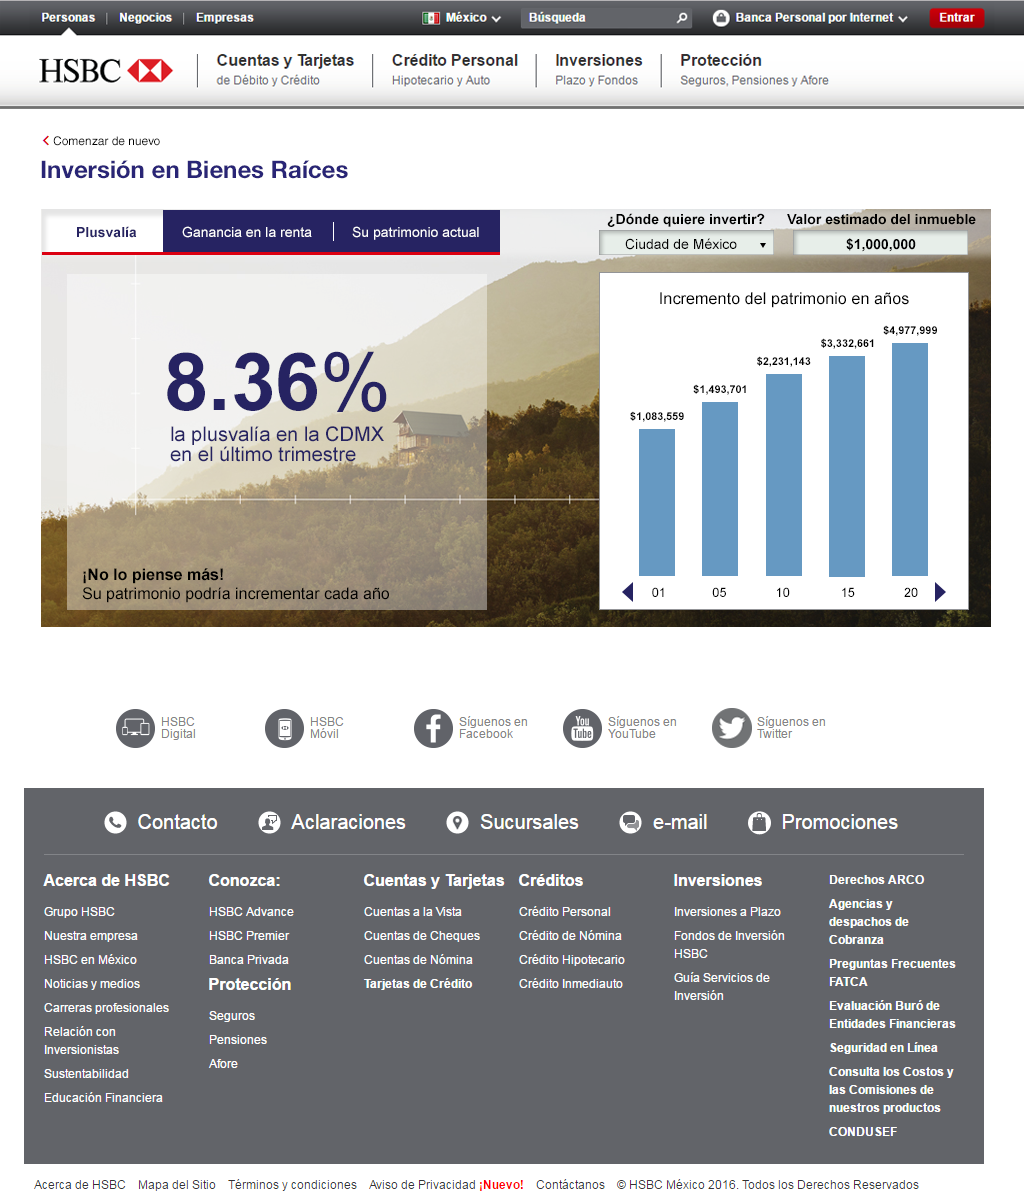Image resolution: width=1024 pixels, height=1200 pixels.
Task: Open Derechos ARCO link
Action: coord(877,880)
